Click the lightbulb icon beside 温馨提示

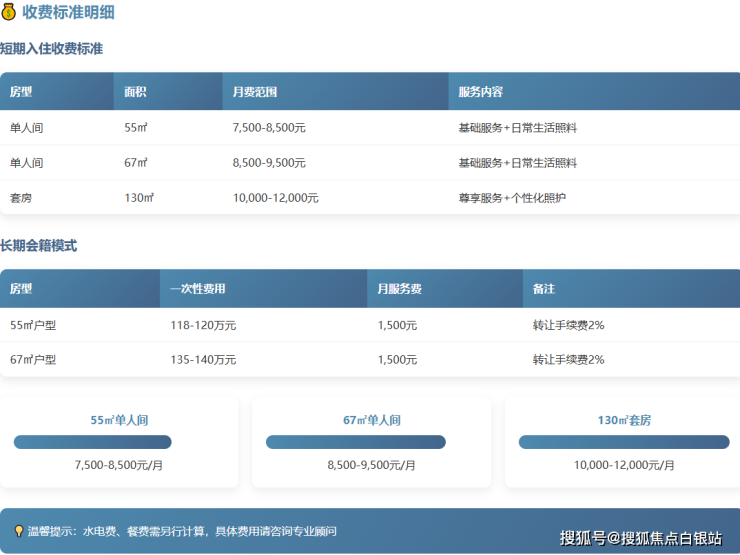pos(18,531)
